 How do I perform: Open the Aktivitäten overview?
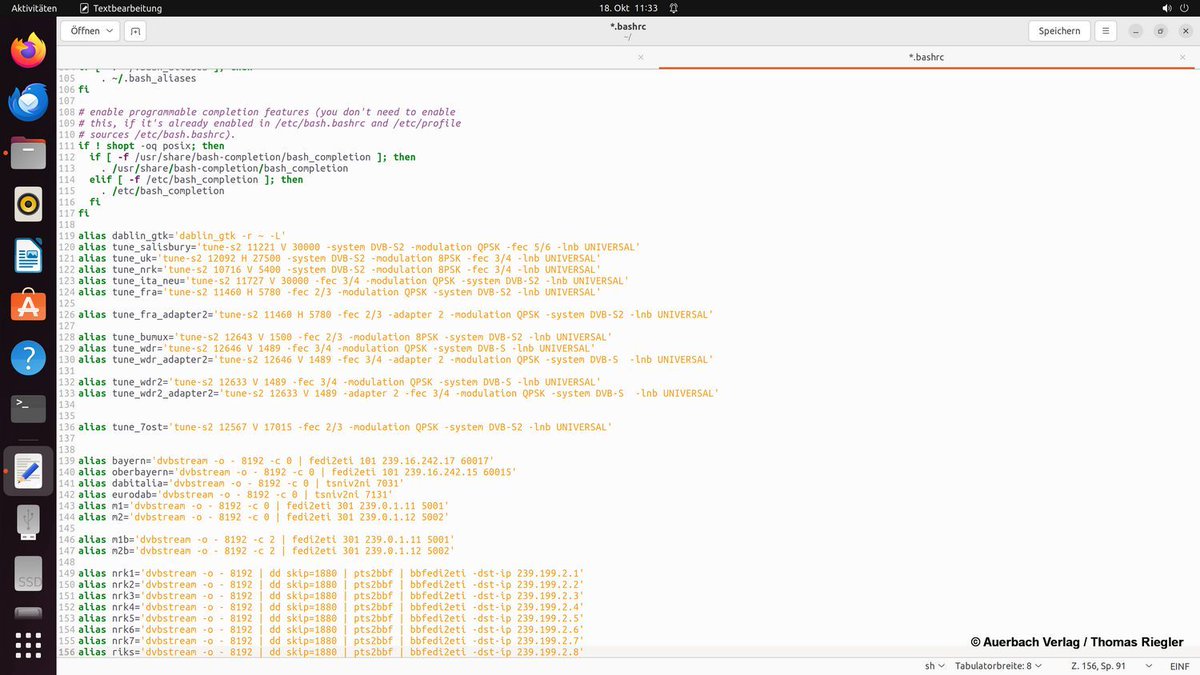pyautogui.click(x=34, y=8)
